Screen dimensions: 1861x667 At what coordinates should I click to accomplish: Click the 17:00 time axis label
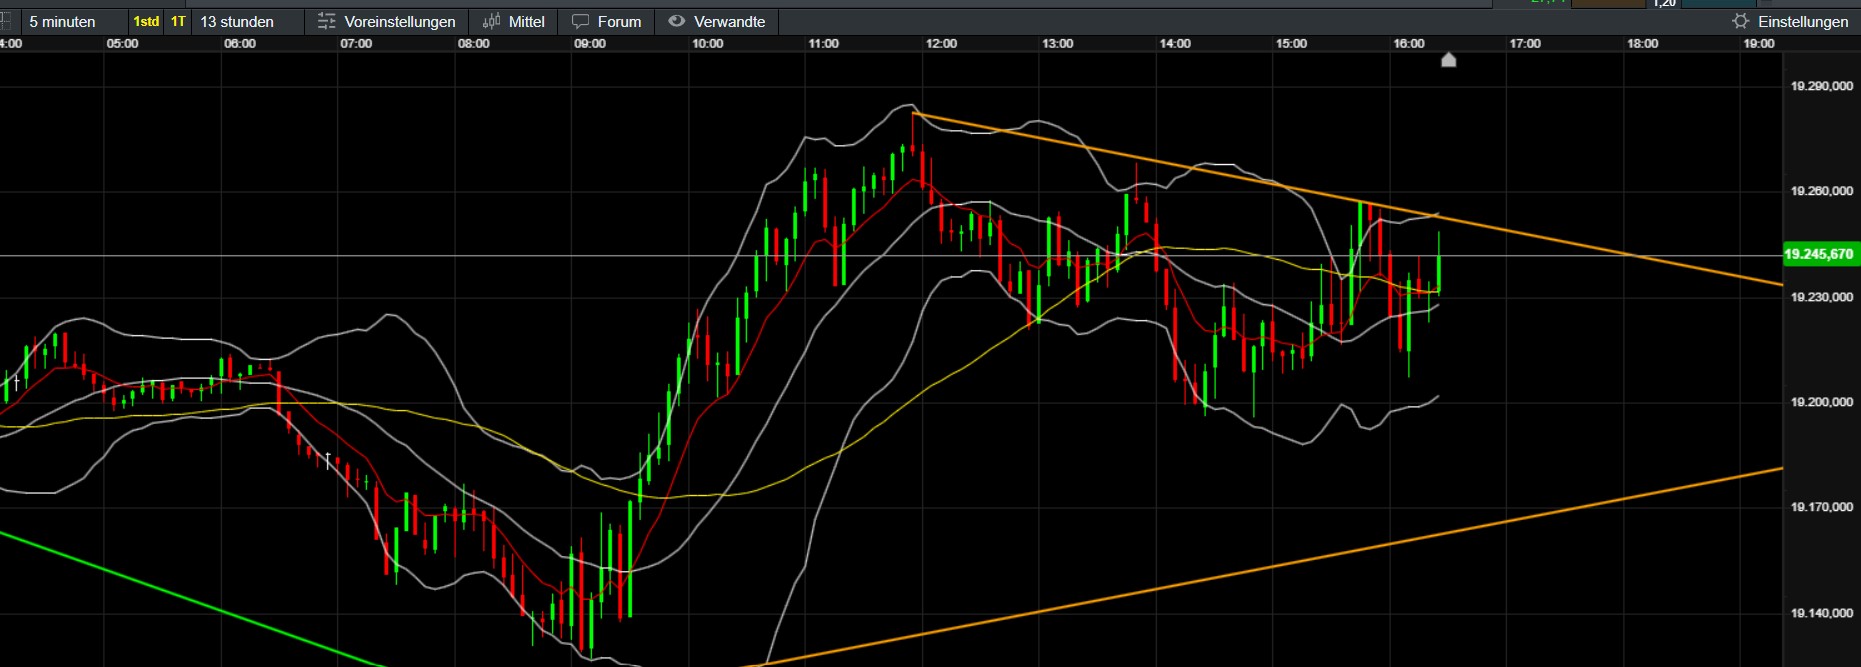point(1525,44)
